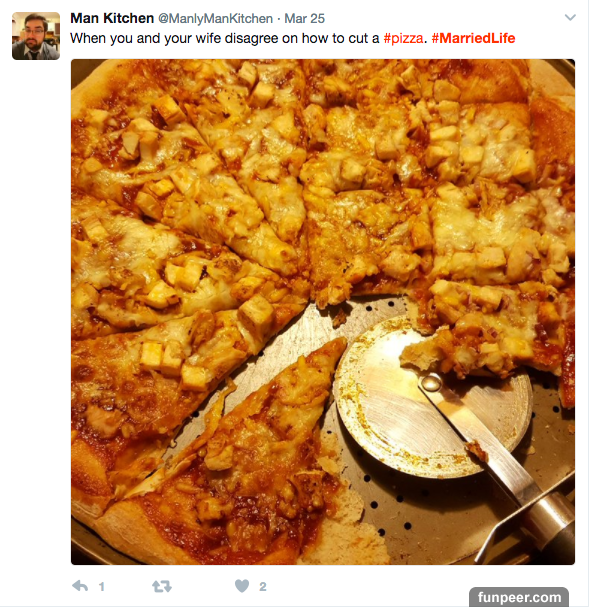Viewport: 589px width, 607px height.
Task: Visit the @ManlyManKitchen handle
Action: coord(215,19)
